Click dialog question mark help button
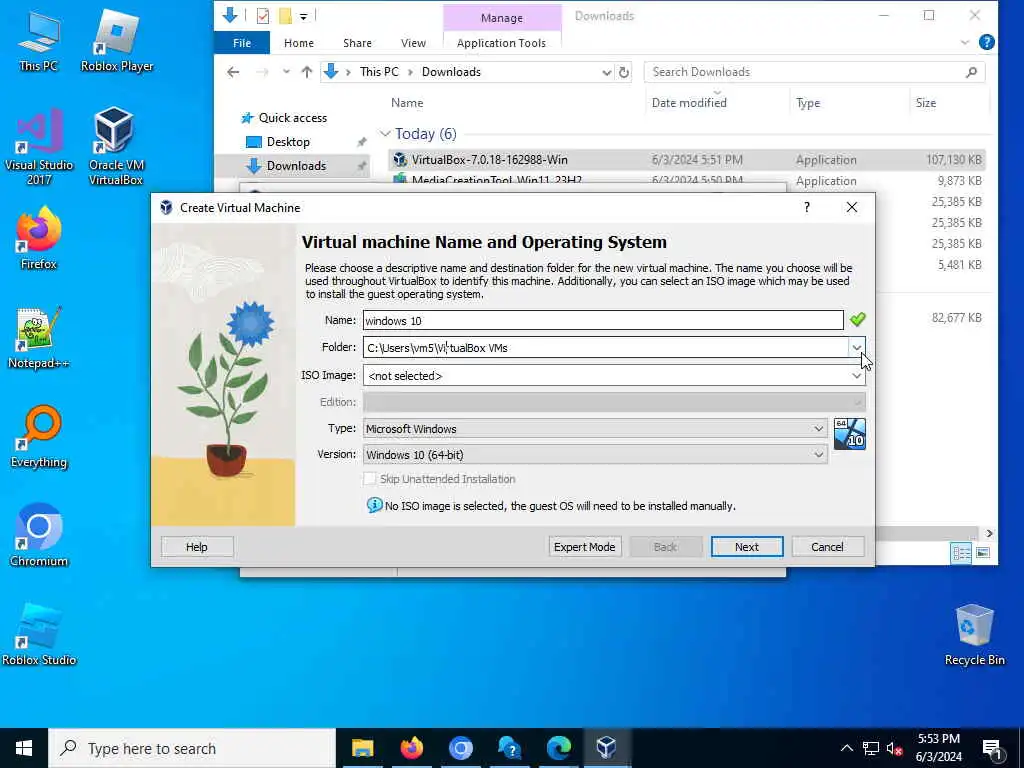The height and width of the screenshot is (768, 1024). (807, 207)
